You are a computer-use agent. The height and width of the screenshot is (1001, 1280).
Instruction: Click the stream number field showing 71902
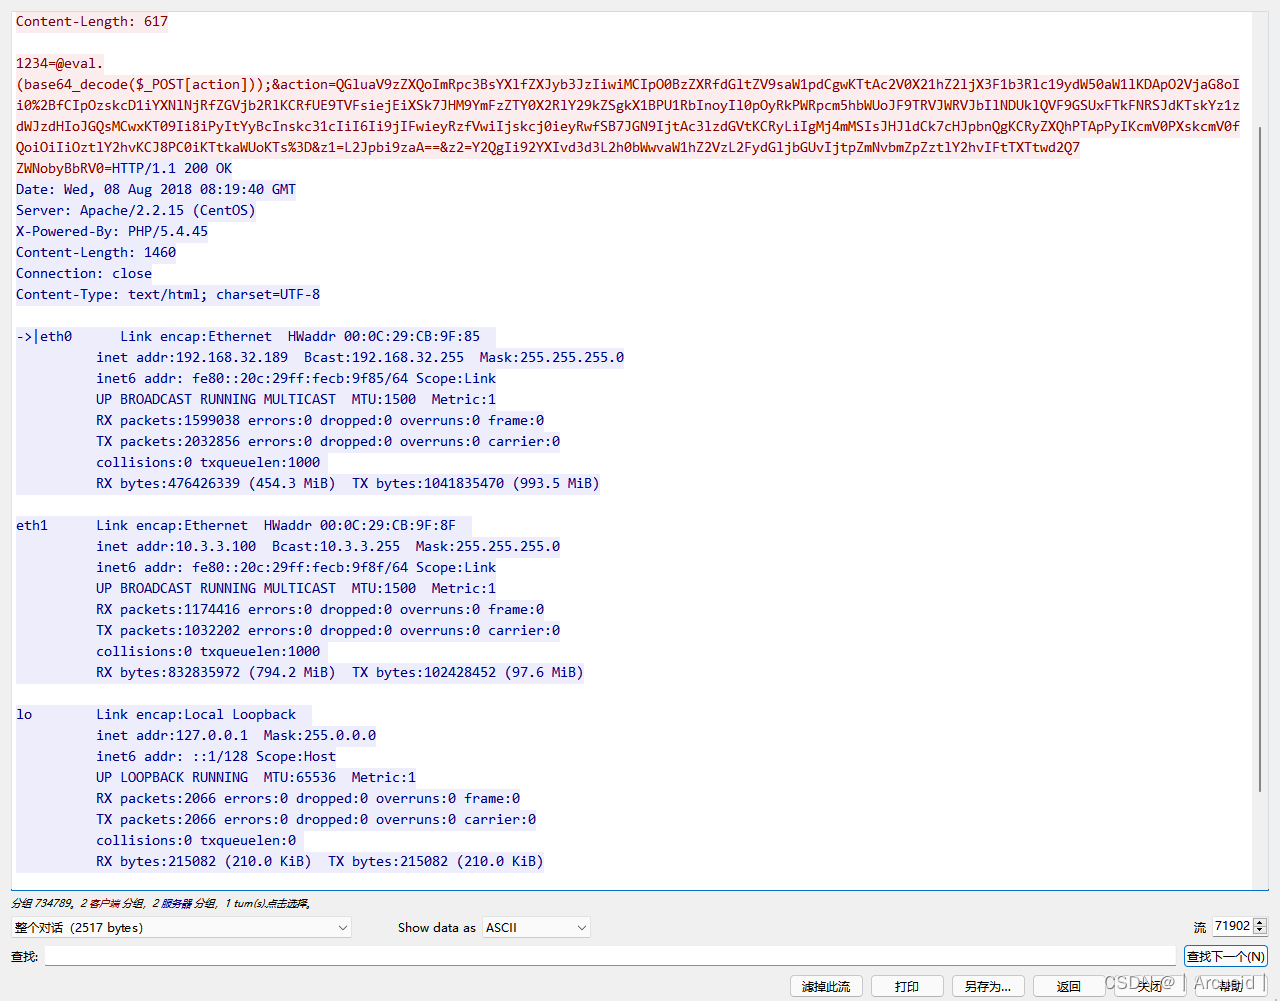coord(1232,927)
